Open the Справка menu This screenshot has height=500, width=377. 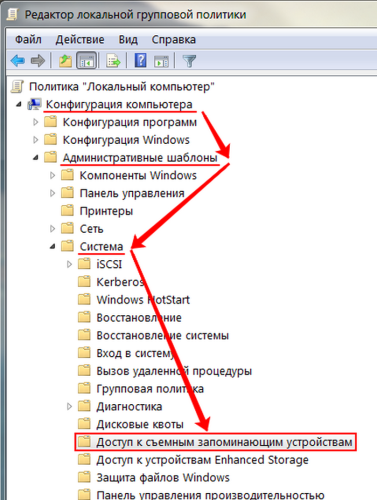(173, 40)
